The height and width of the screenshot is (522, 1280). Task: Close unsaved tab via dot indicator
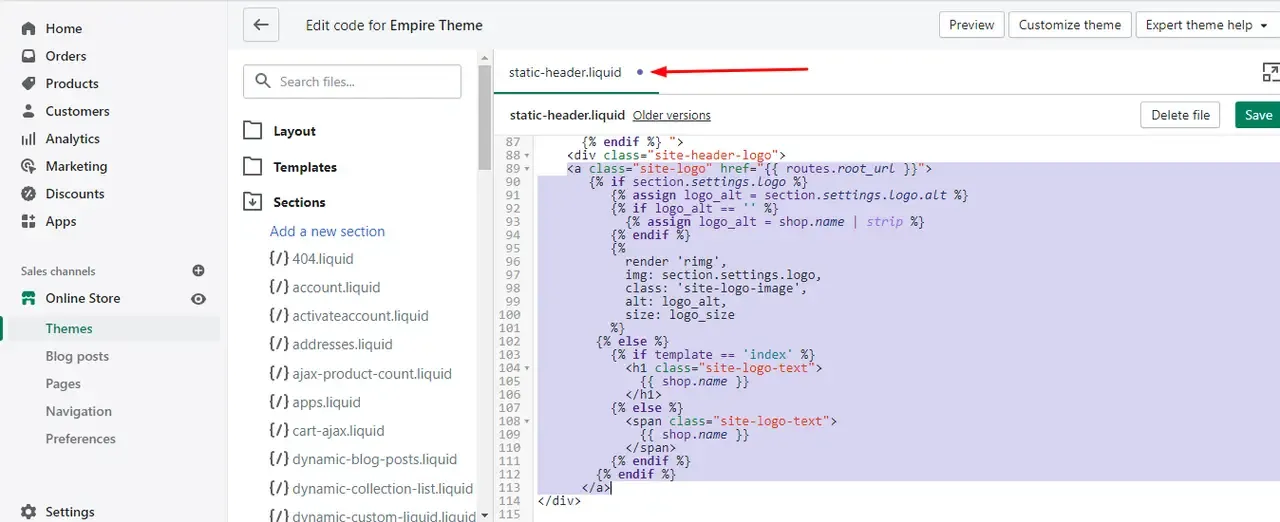pyautogui.click(x=640, y=72)
